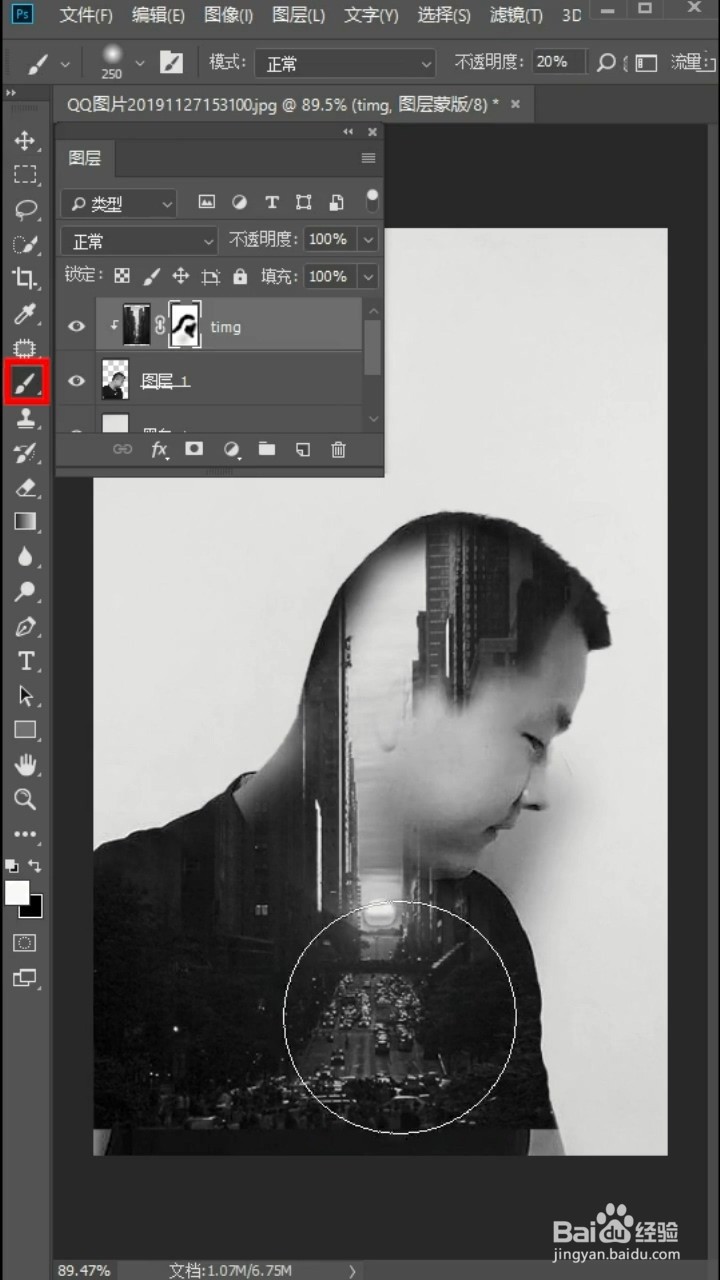Open the layer opacity 100% dropdown arrow
Screen dimensions: 720x1280
(368, 240)
